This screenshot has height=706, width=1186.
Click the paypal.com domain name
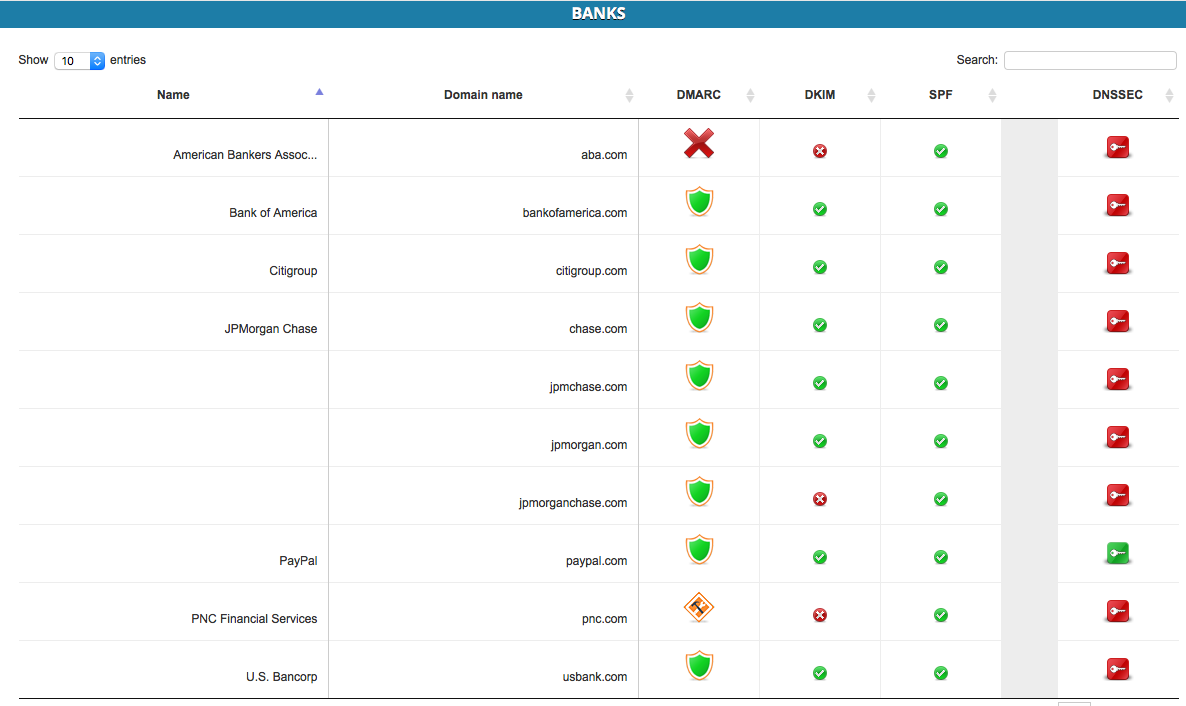point(596,561)
